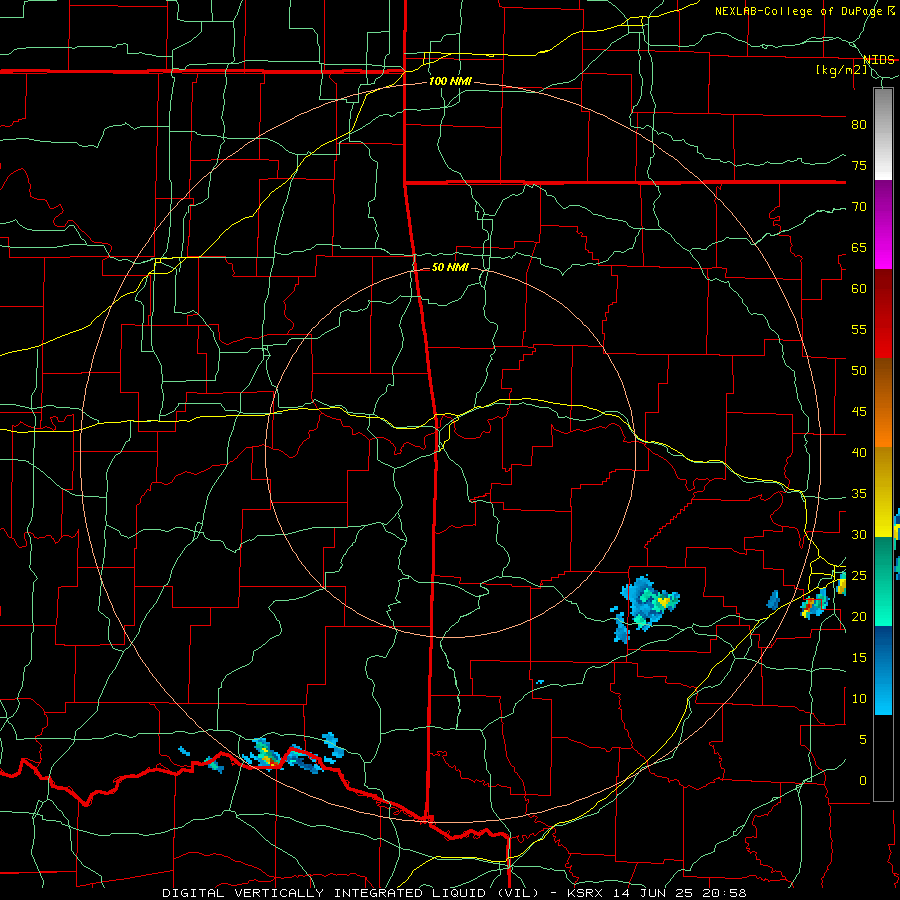Click the 25 value on the VIL scale
The image size is (900, 900).
(859, 576)
